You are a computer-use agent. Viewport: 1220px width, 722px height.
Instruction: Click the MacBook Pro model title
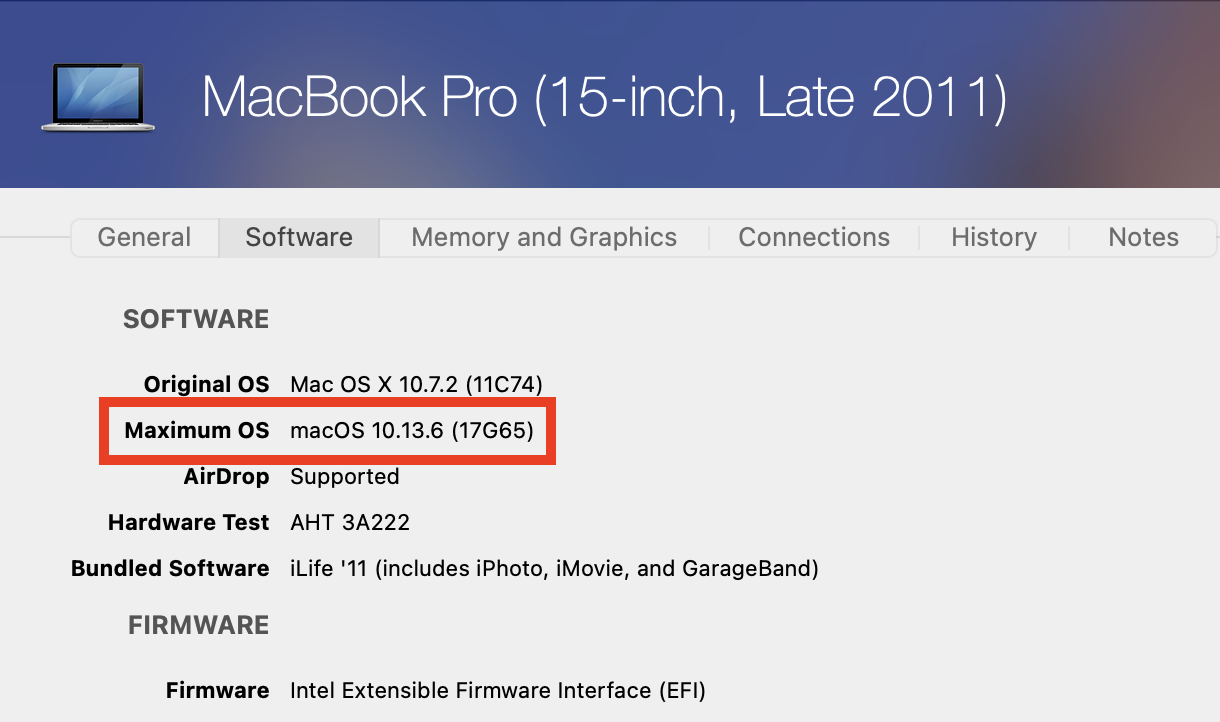604,98
